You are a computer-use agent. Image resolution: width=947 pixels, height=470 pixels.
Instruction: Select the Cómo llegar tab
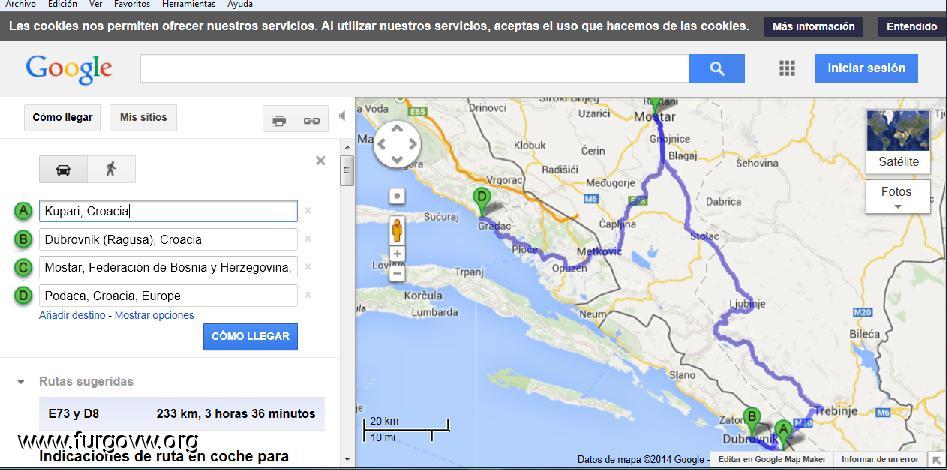(x=62, y=117)
